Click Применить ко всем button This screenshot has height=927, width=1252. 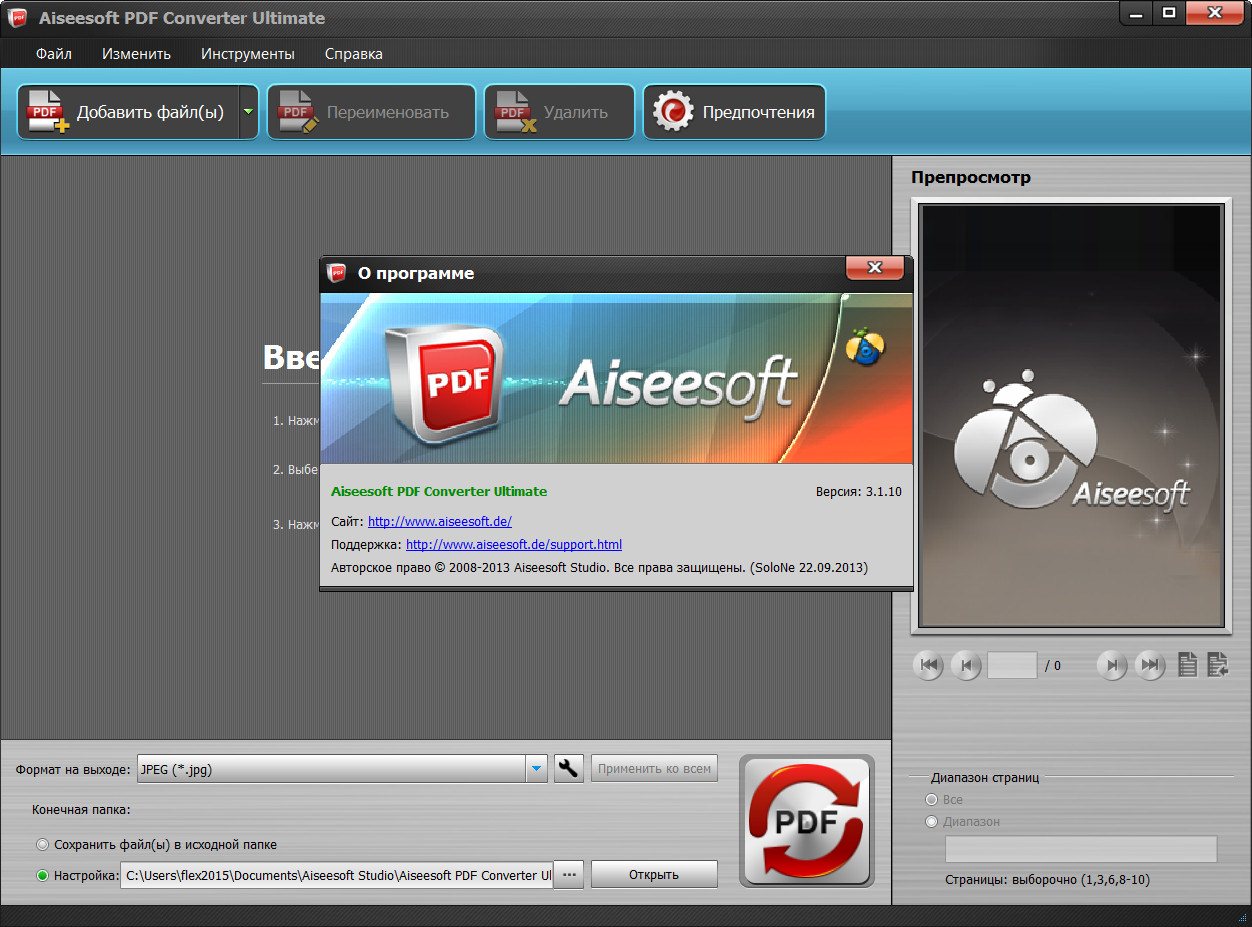click(655, 768)
